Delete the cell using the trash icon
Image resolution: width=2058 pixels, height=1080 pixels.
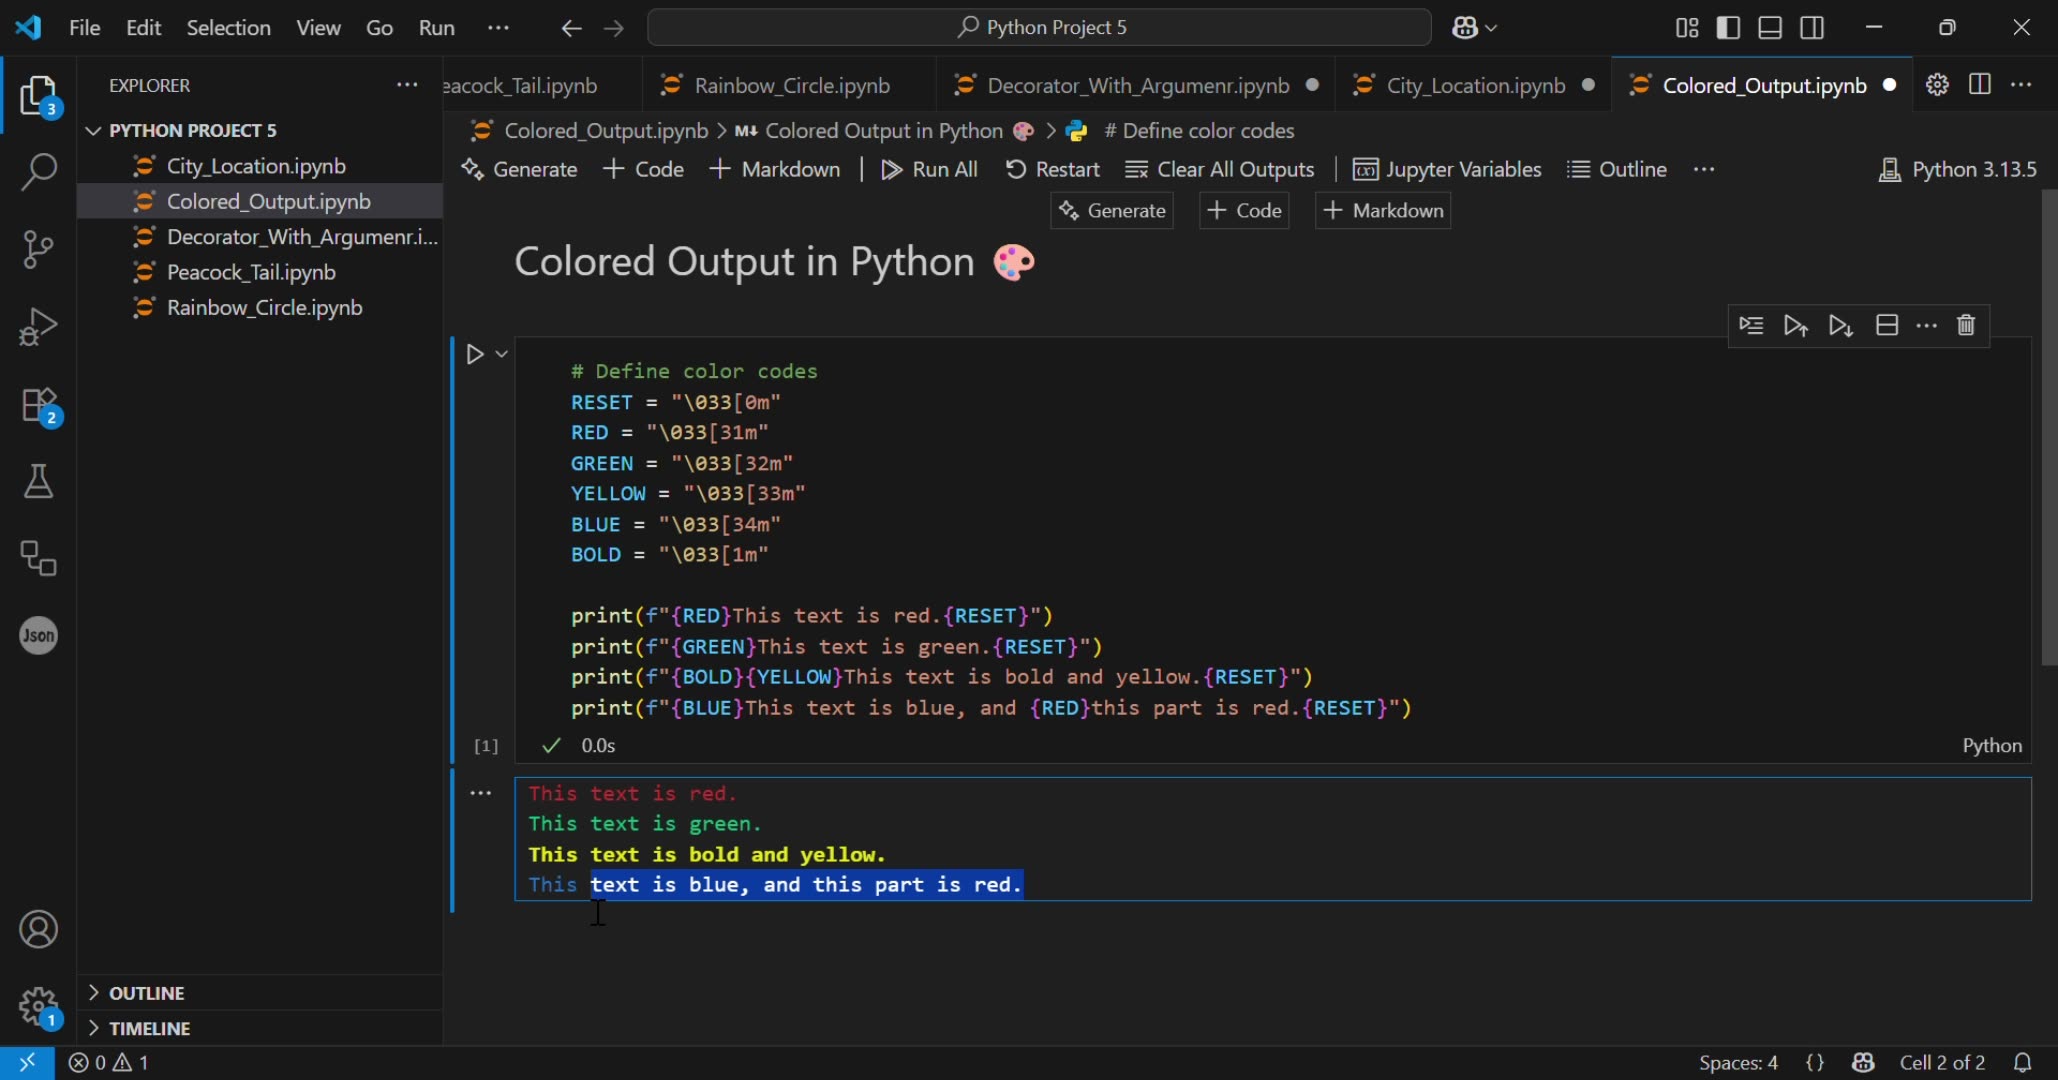(x=1965, y=325)
